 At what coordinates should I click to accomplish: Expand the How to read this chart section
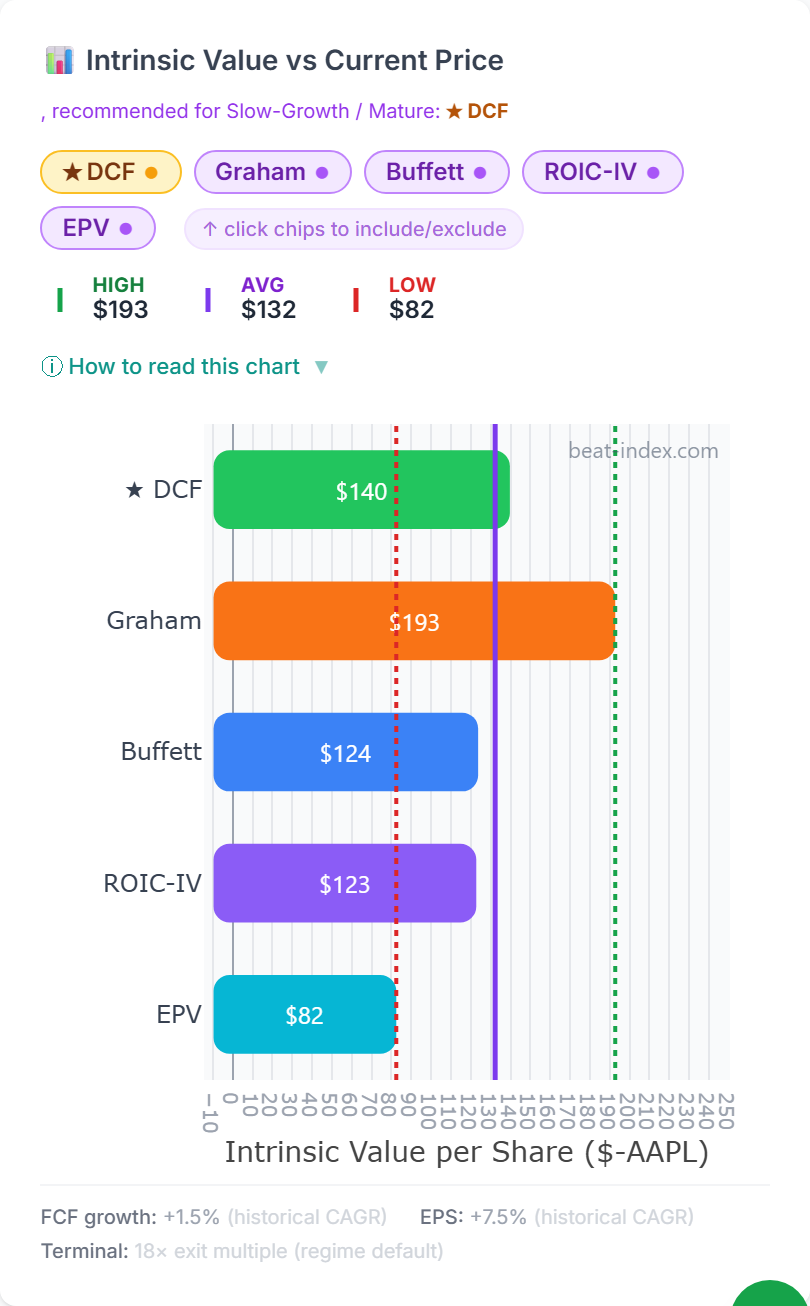coord(185,367)
